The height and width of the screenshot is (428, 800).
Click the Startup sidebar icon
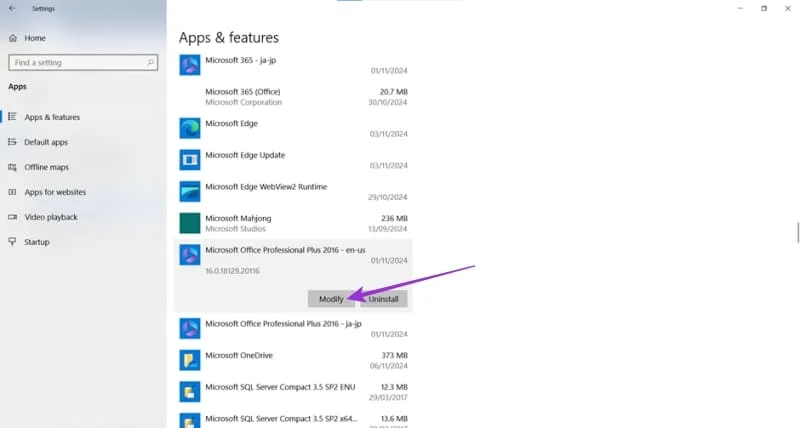12,242
